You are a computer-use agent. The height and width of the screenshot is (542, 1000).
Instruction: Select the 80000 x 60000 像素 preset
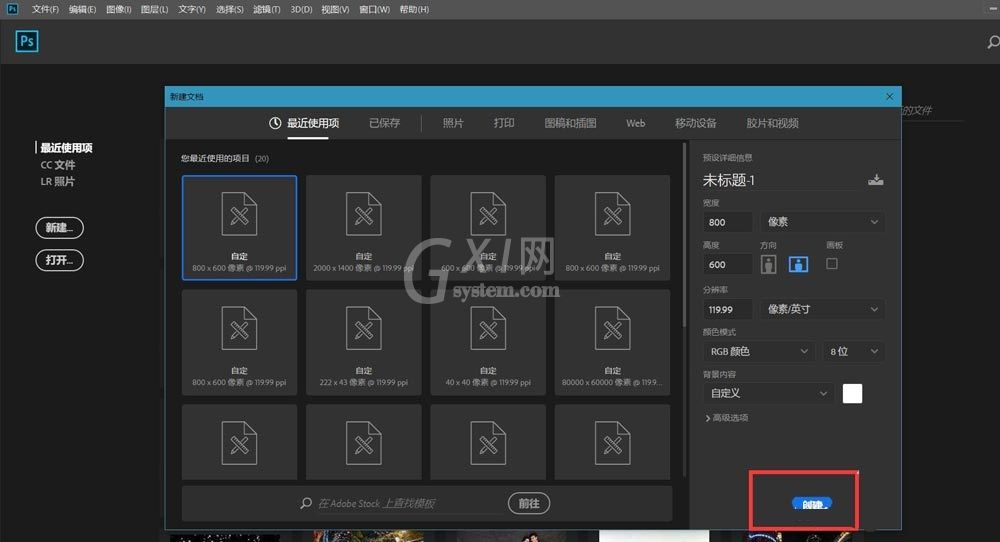pos(612,342)
